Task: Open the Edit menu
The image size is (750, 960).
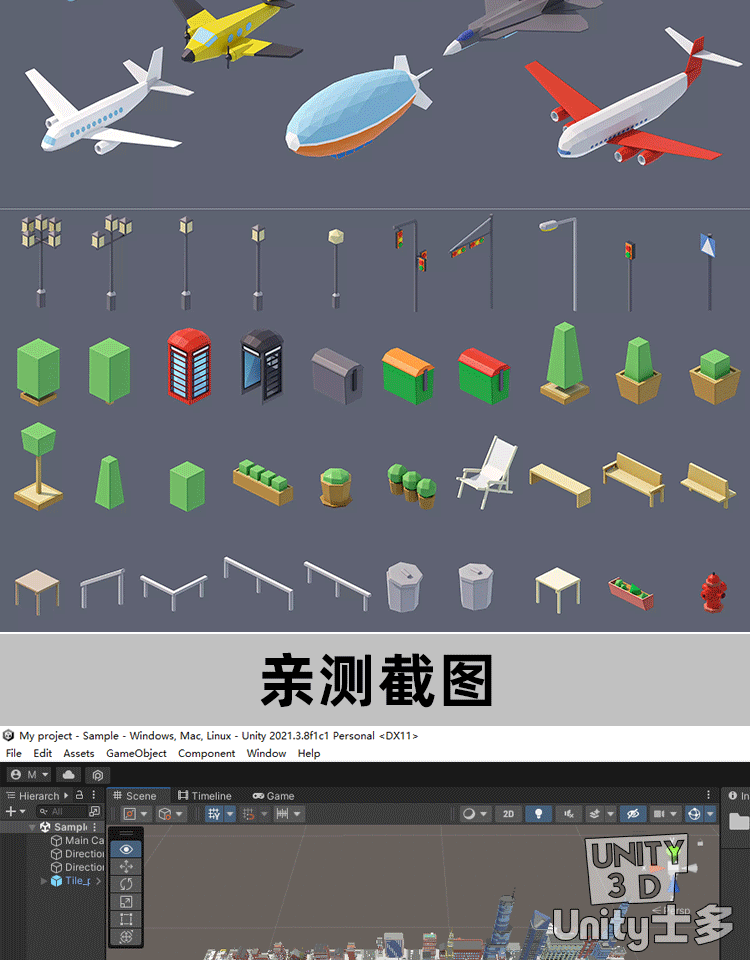Action: tap(42, 753)
